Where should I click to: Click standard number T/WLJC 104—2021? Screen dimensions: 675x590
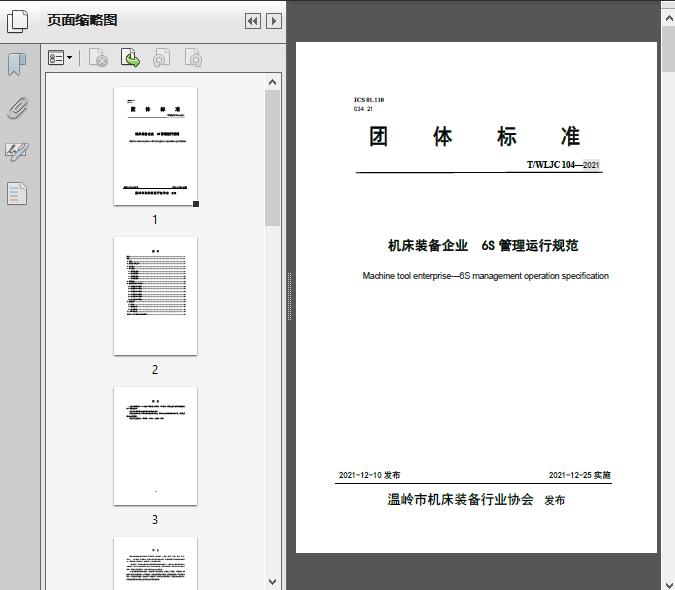[563, 164]
